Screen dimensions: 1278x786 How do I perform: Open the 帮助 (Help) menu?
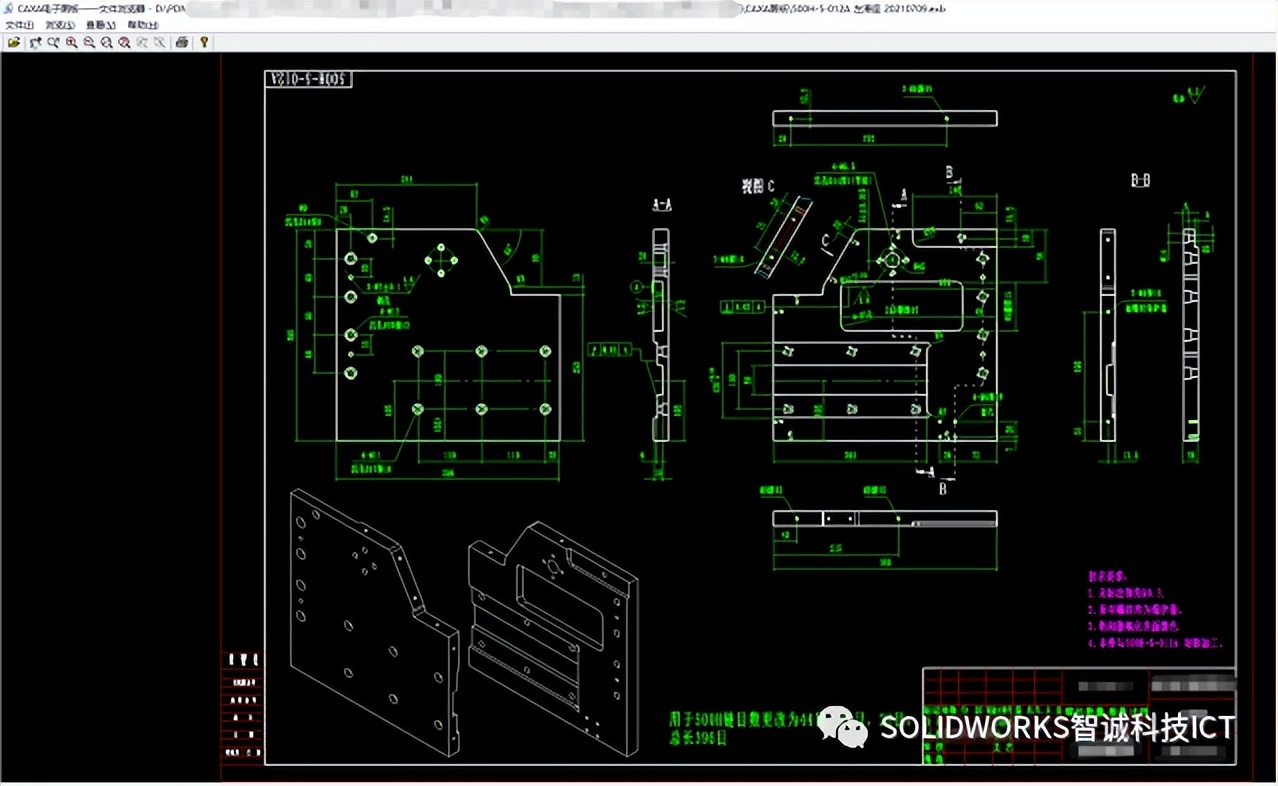point(141,24)
